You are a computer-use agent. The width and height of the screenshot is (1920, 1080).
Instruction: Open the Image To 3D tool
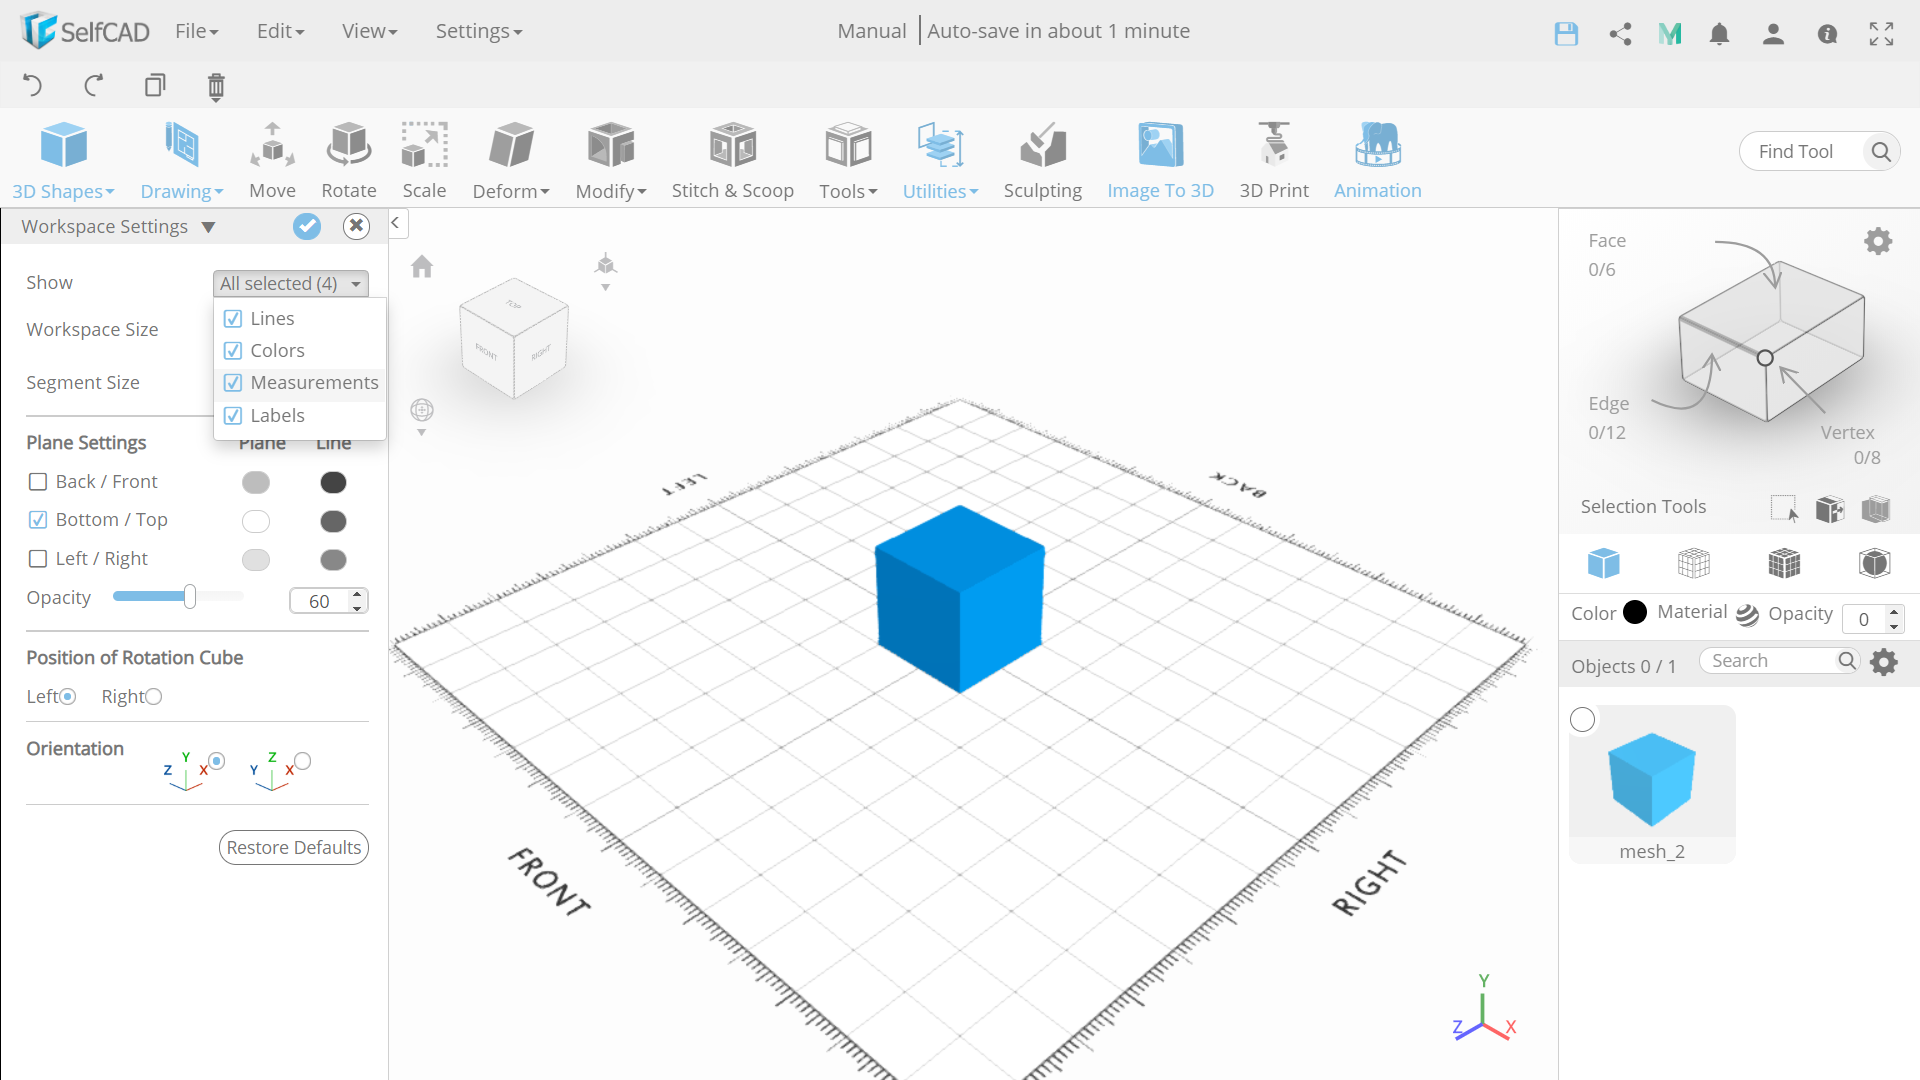[x=1160, y=147]
